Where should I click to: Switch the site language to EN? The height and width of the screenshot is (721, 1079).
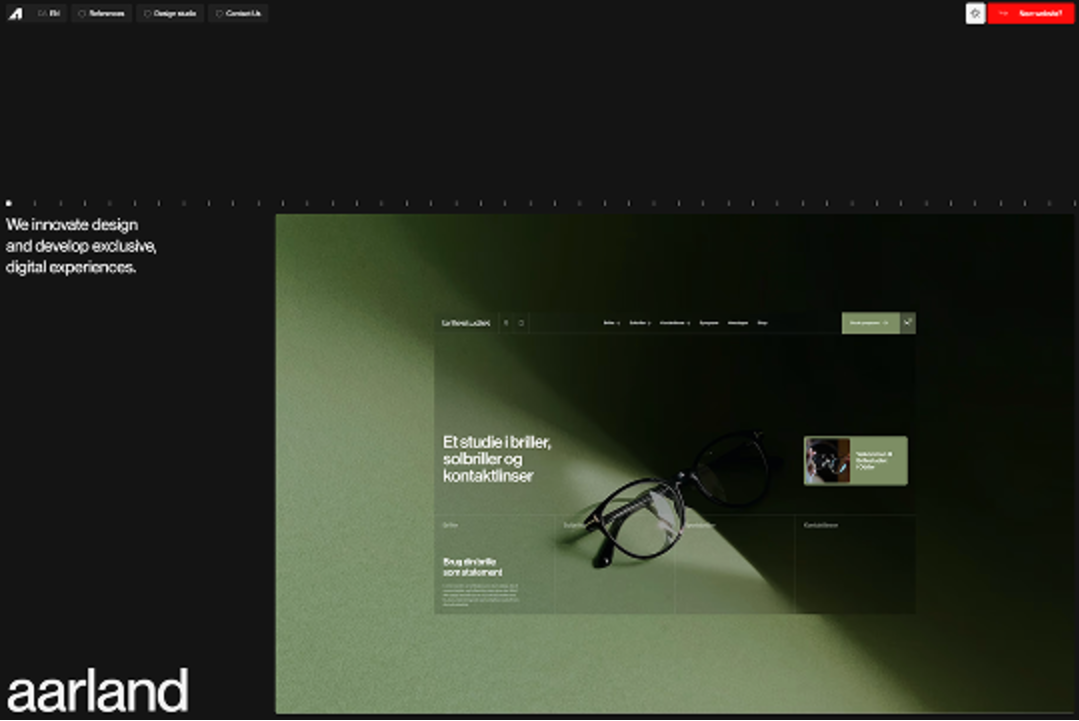click(53, 13)
